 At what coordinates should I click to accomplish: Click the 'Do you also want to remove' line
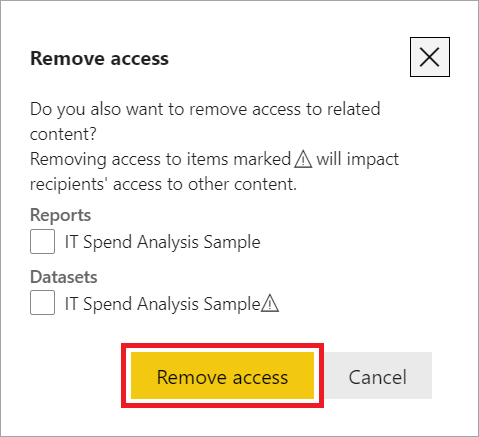(205, 109)
